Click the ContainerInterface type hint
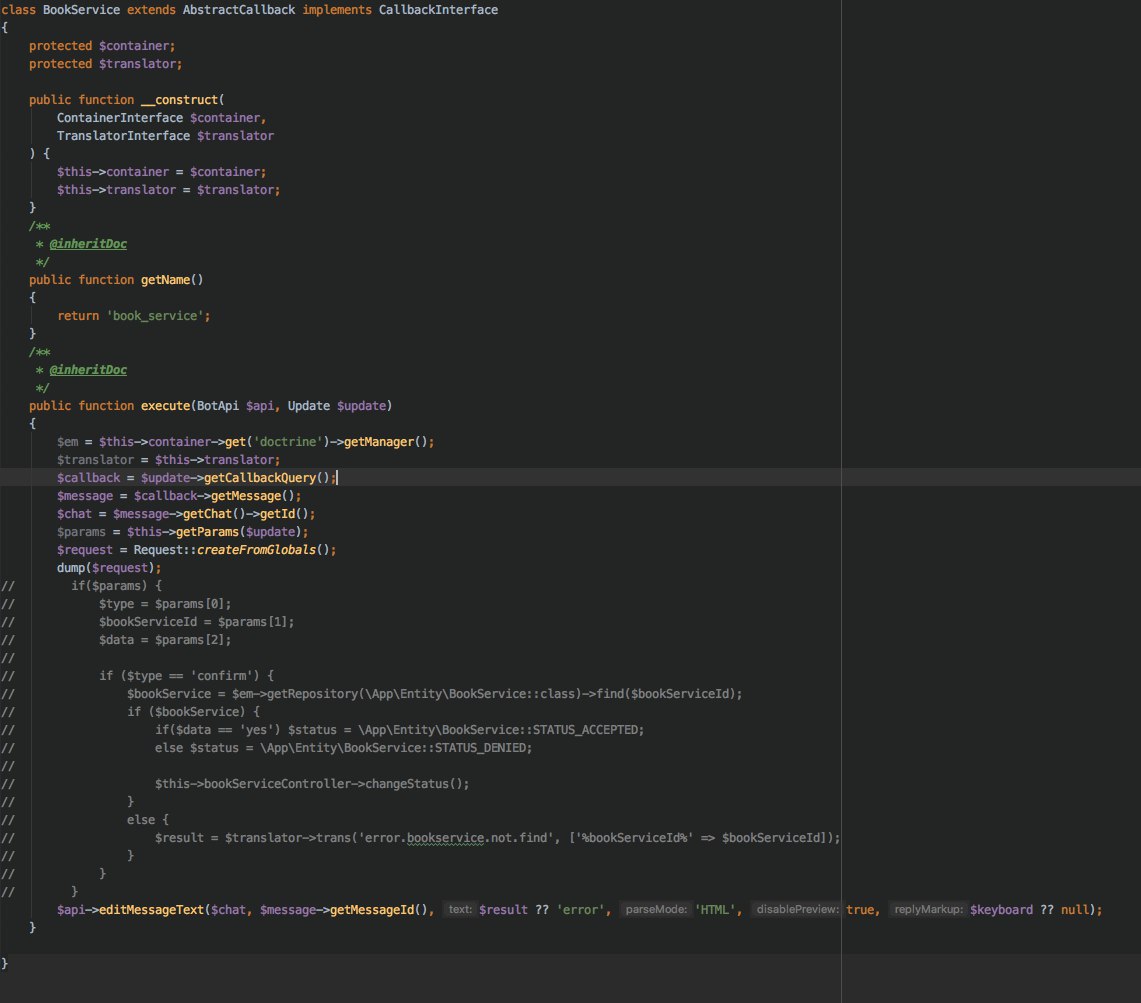1141x1003 pixels. (x=120, y=118)
